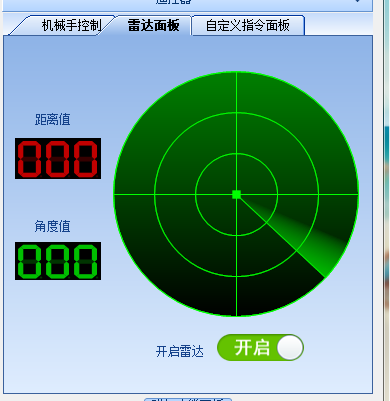Click the last green digit of angle display
Screen dimensions: 390x401
coord(86,261)
